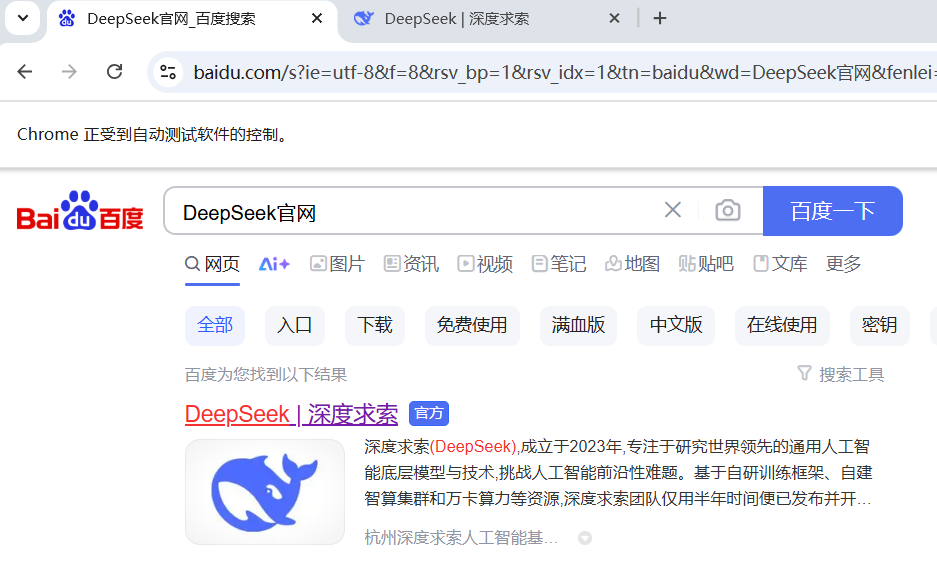Open the Ai+ search mode
The width and height of the screenshot is (937, 561).
[274, 263]
